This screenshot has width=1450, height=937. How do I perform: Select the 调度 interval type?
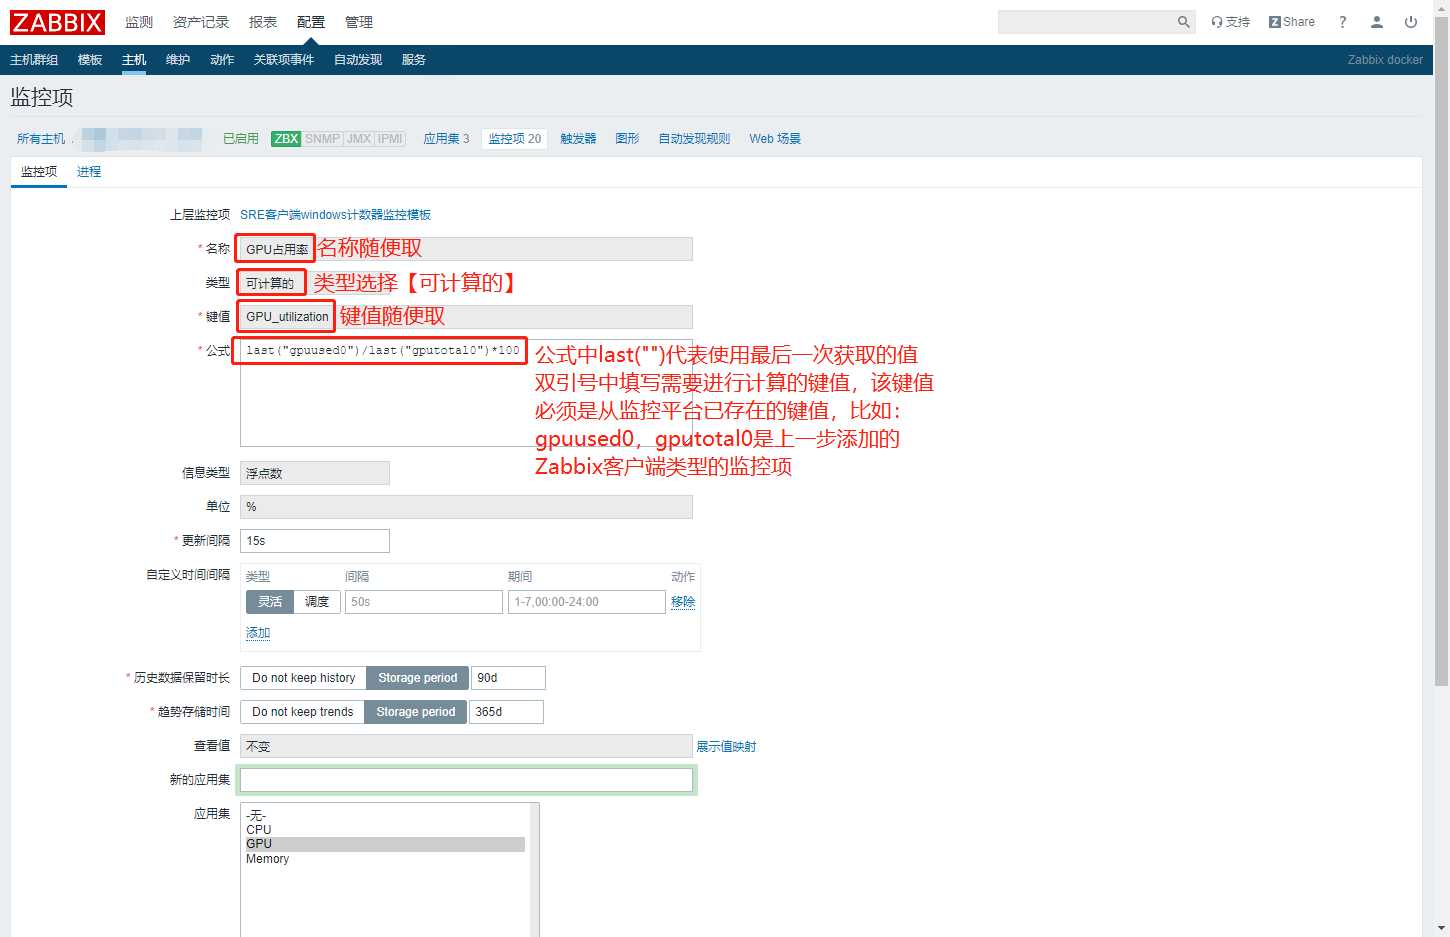click(x=317, y=602)
